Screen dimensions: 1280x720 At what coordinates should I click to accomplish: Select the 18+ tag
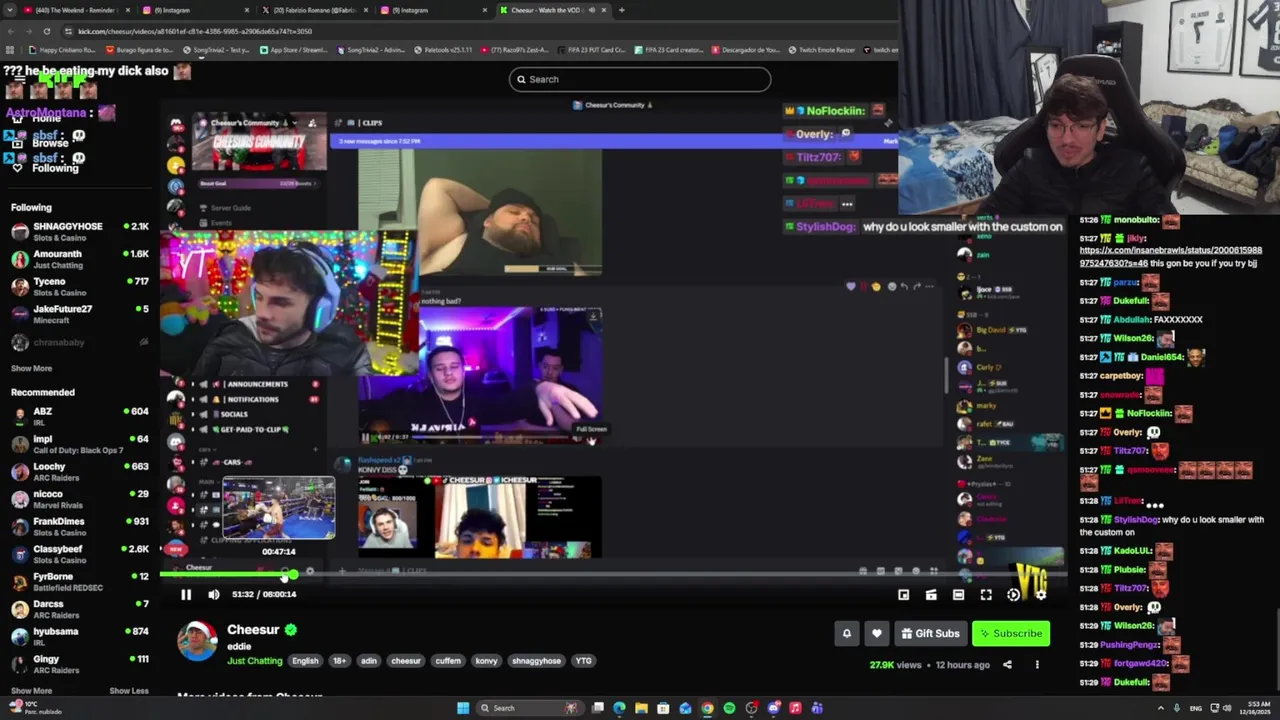pos(339,661)
